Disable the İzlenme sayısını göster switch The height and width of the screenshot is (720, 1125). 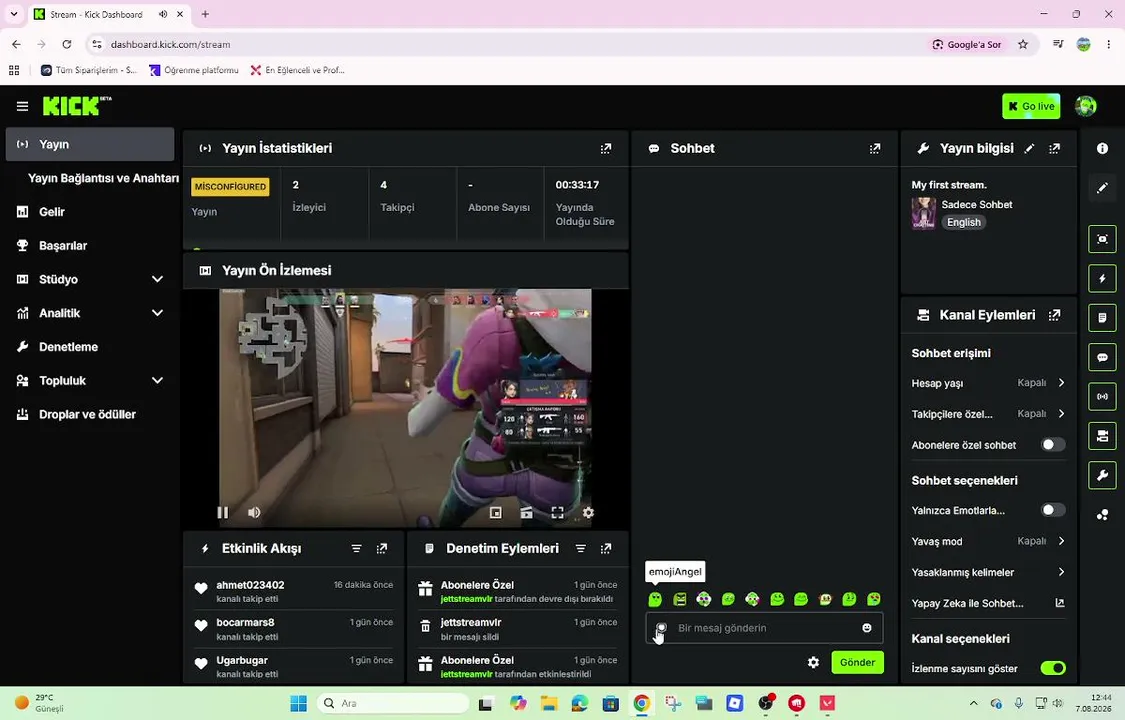[x=1053, y=668]
